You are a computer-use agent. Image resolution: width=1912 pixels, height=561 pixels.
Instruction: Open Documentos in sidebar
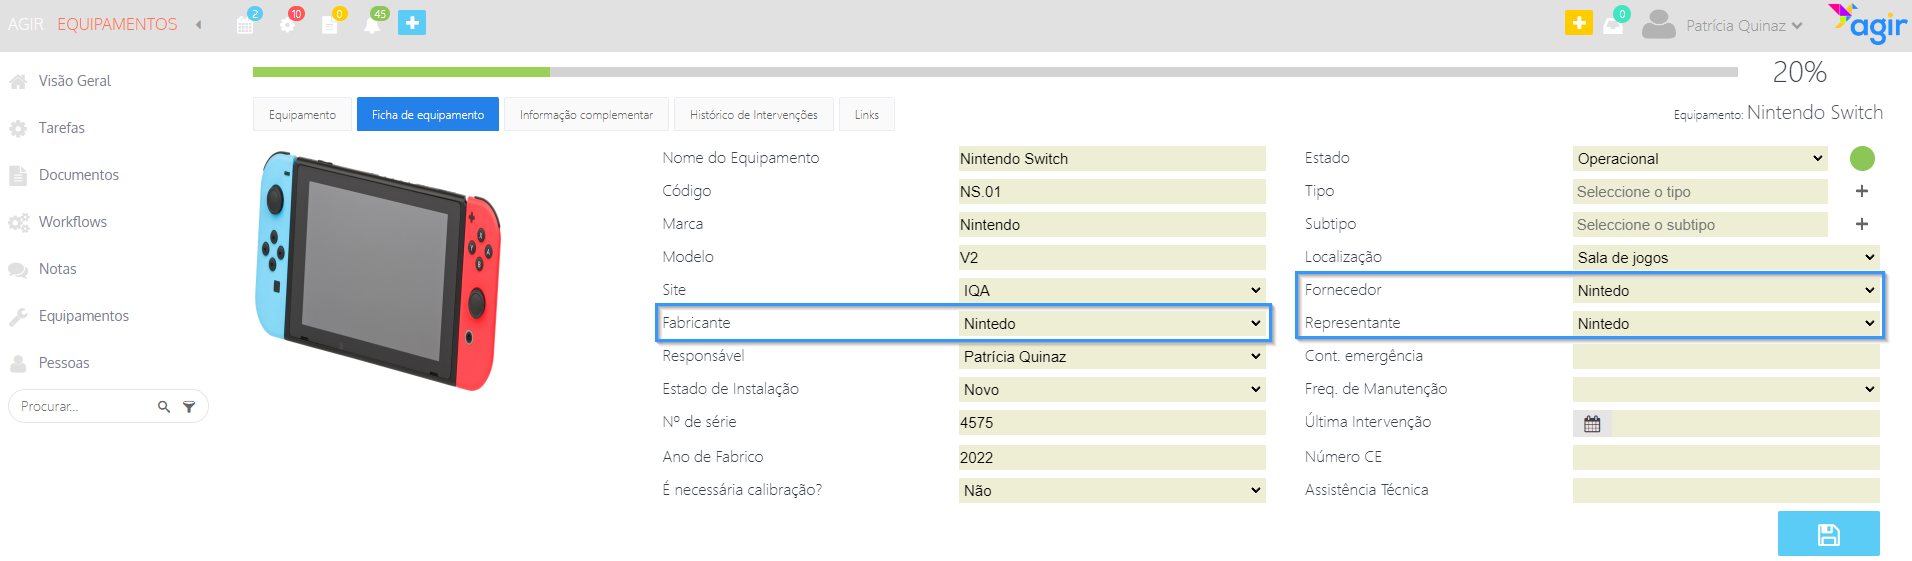pos(79,175)
